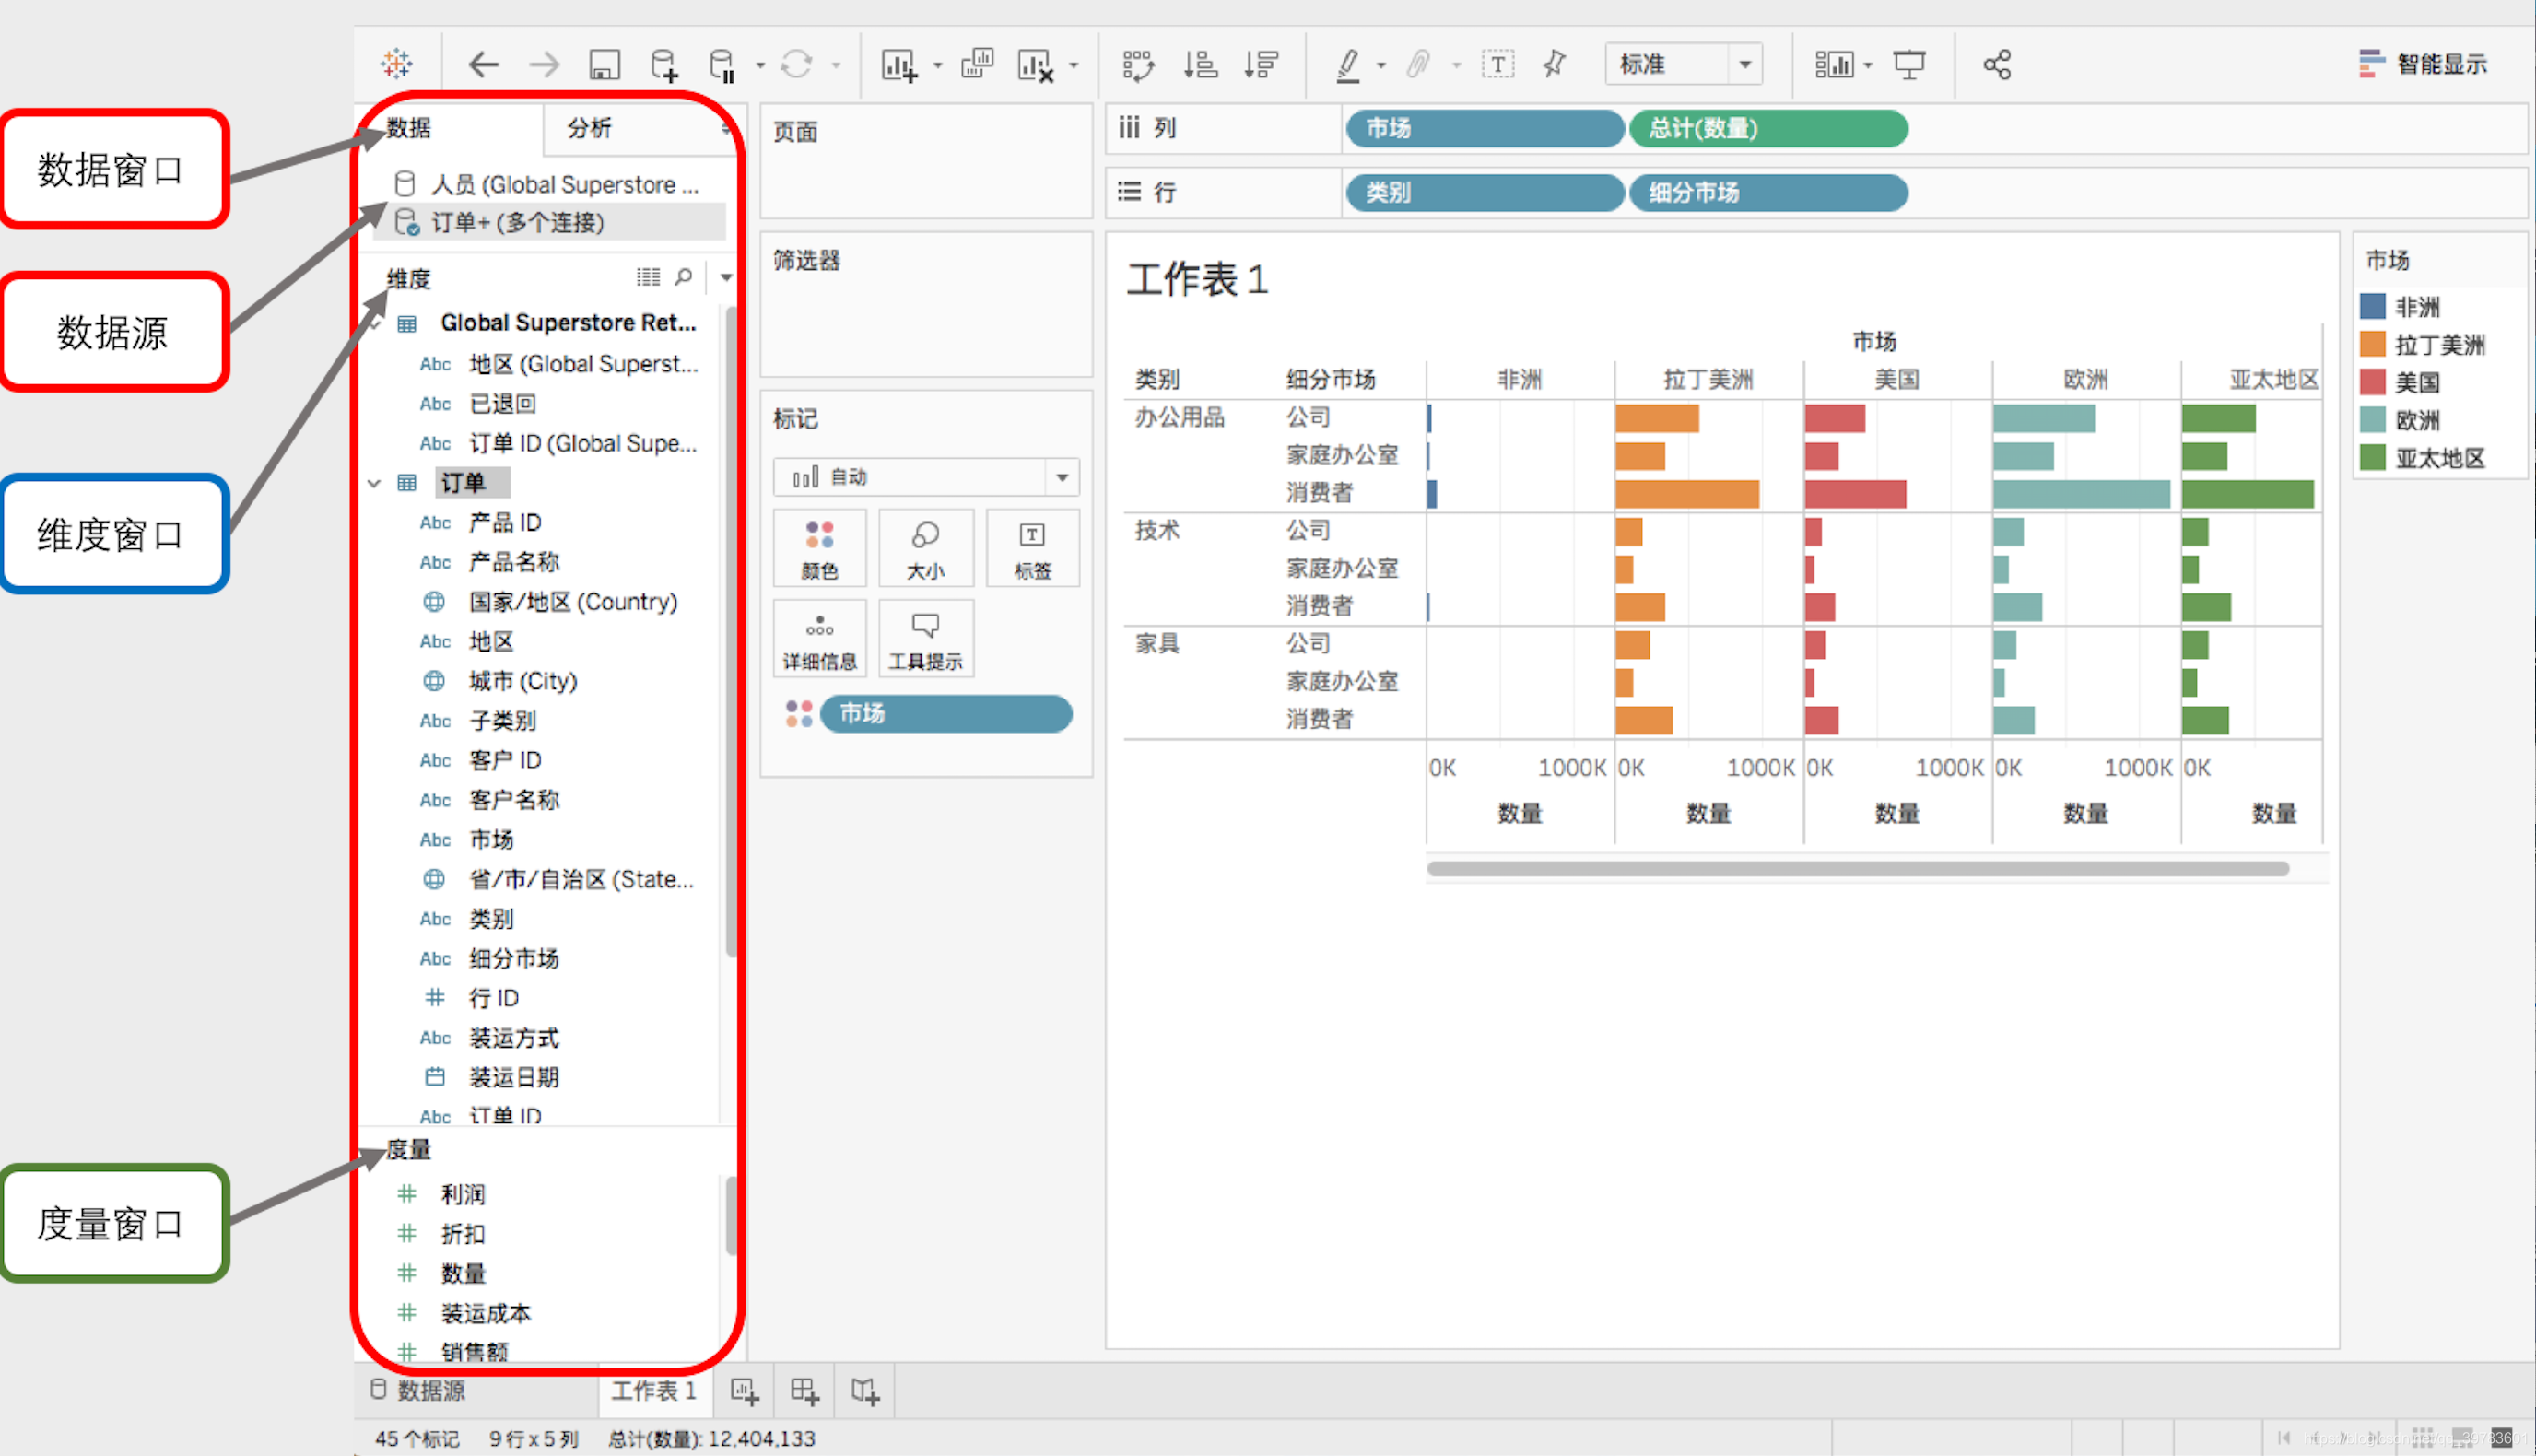
Task: Click the undo back arrow icon
Action: click(484, 65)
